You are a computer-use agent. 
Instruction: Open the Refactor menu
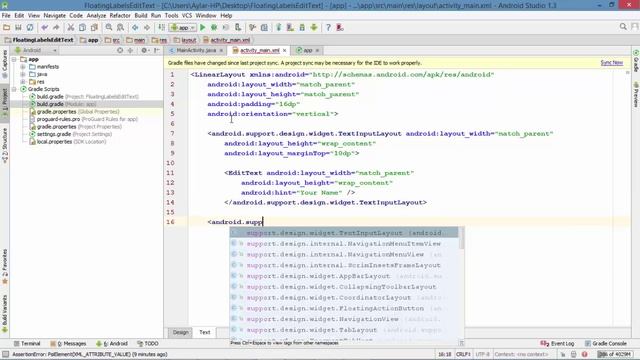tap(120, 16)
